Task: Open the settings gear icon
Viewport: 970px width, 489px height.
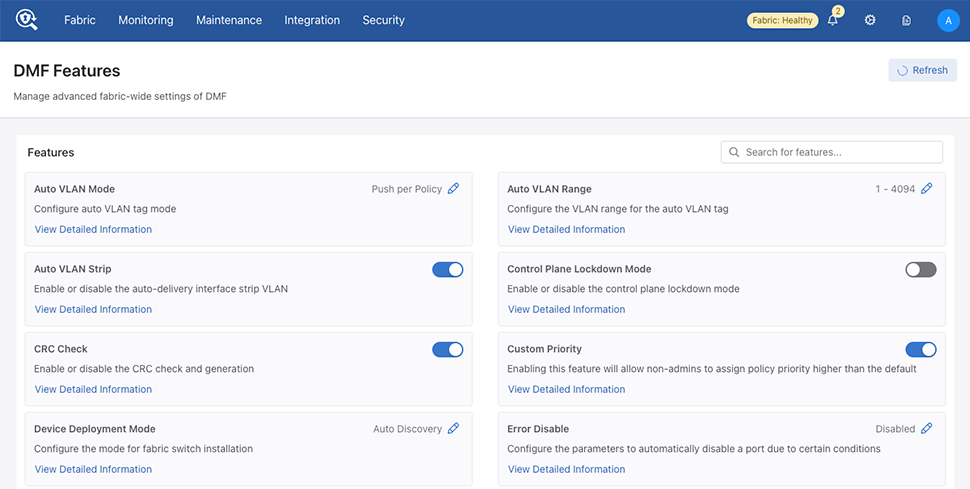Action: coord(870,20)
